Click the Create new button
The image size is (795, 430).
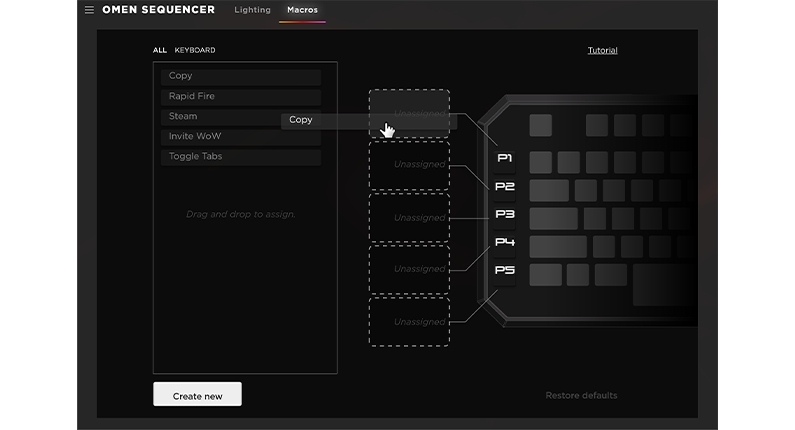(197, 394)
